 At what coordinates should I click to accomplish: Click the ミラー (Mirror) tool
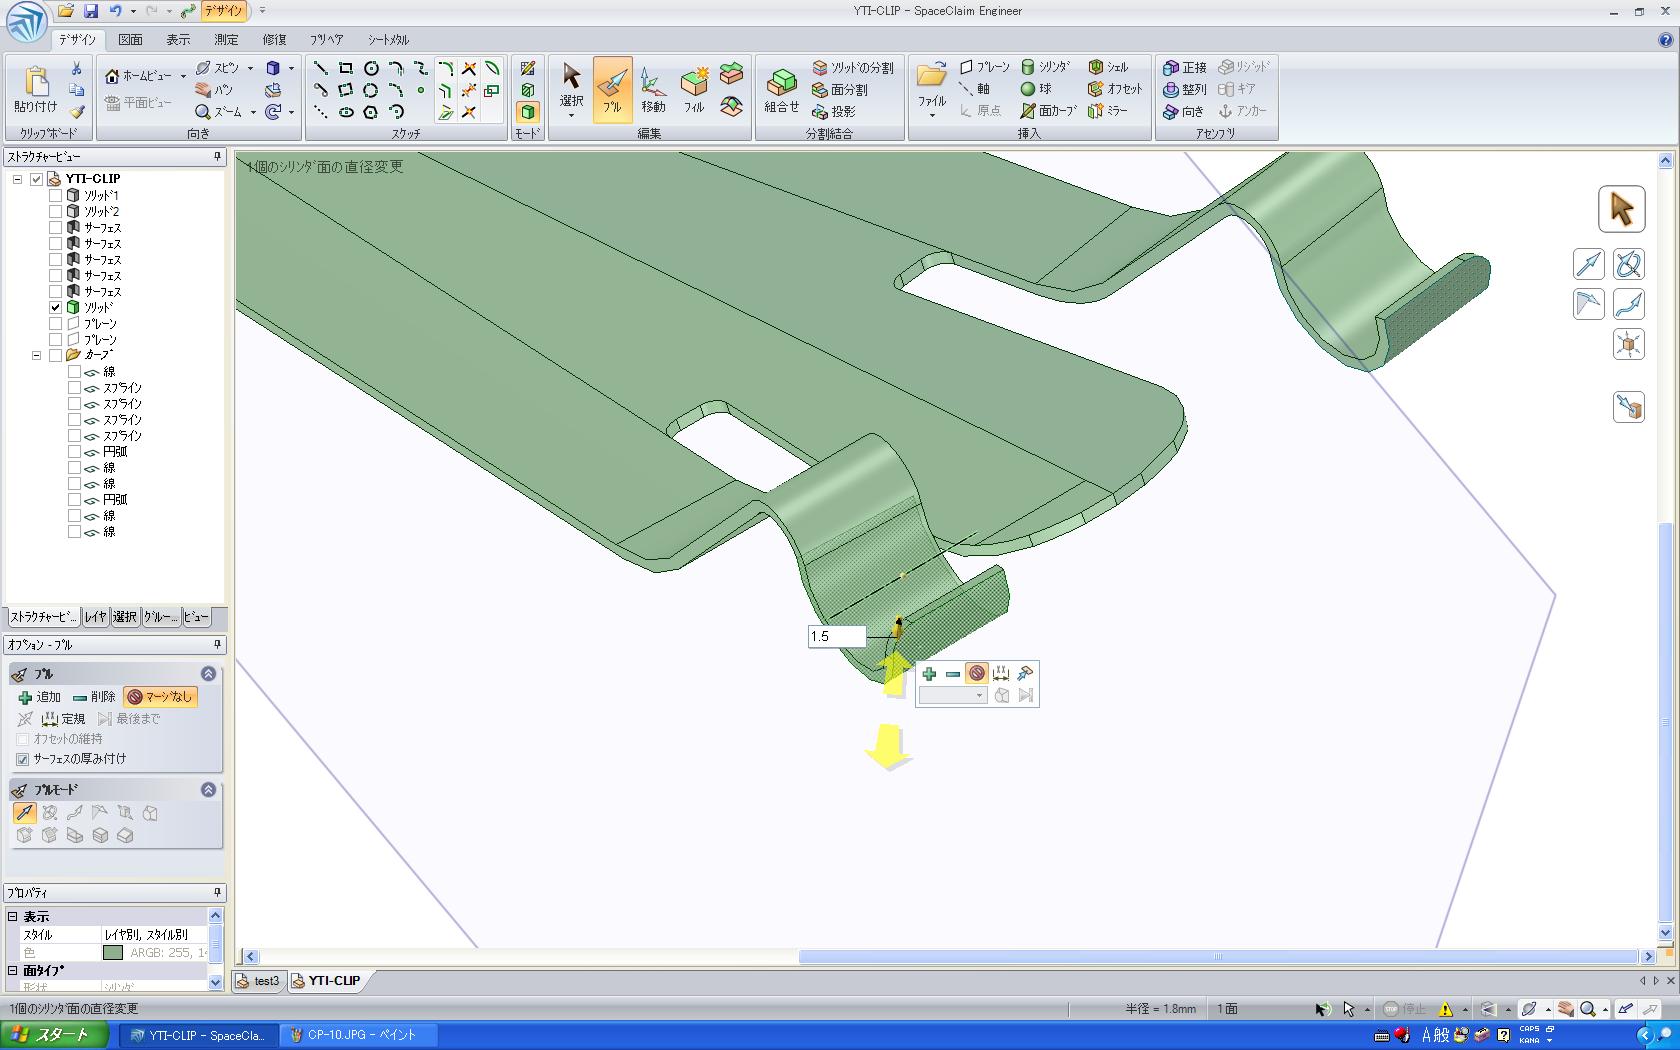pyautogui.click(x=1108, y=111)
